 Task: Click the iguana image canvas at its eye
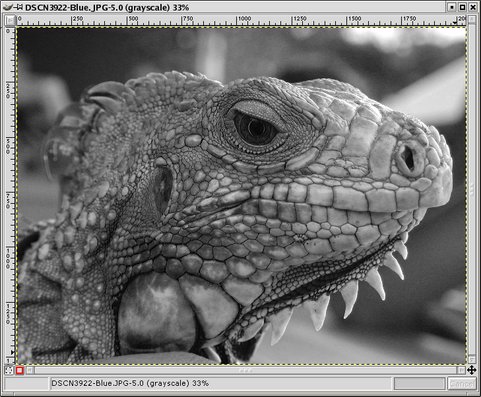pyautogui.click(x=256, y=128)
